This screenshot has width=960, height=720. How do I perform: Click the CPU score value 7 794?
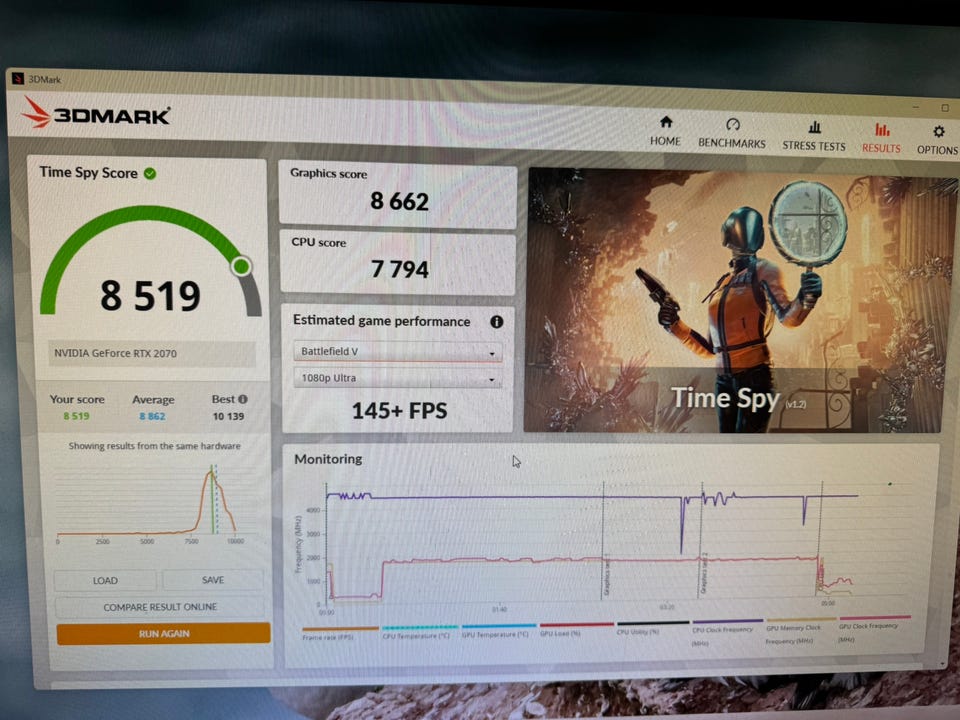click(x=400, y=269)
